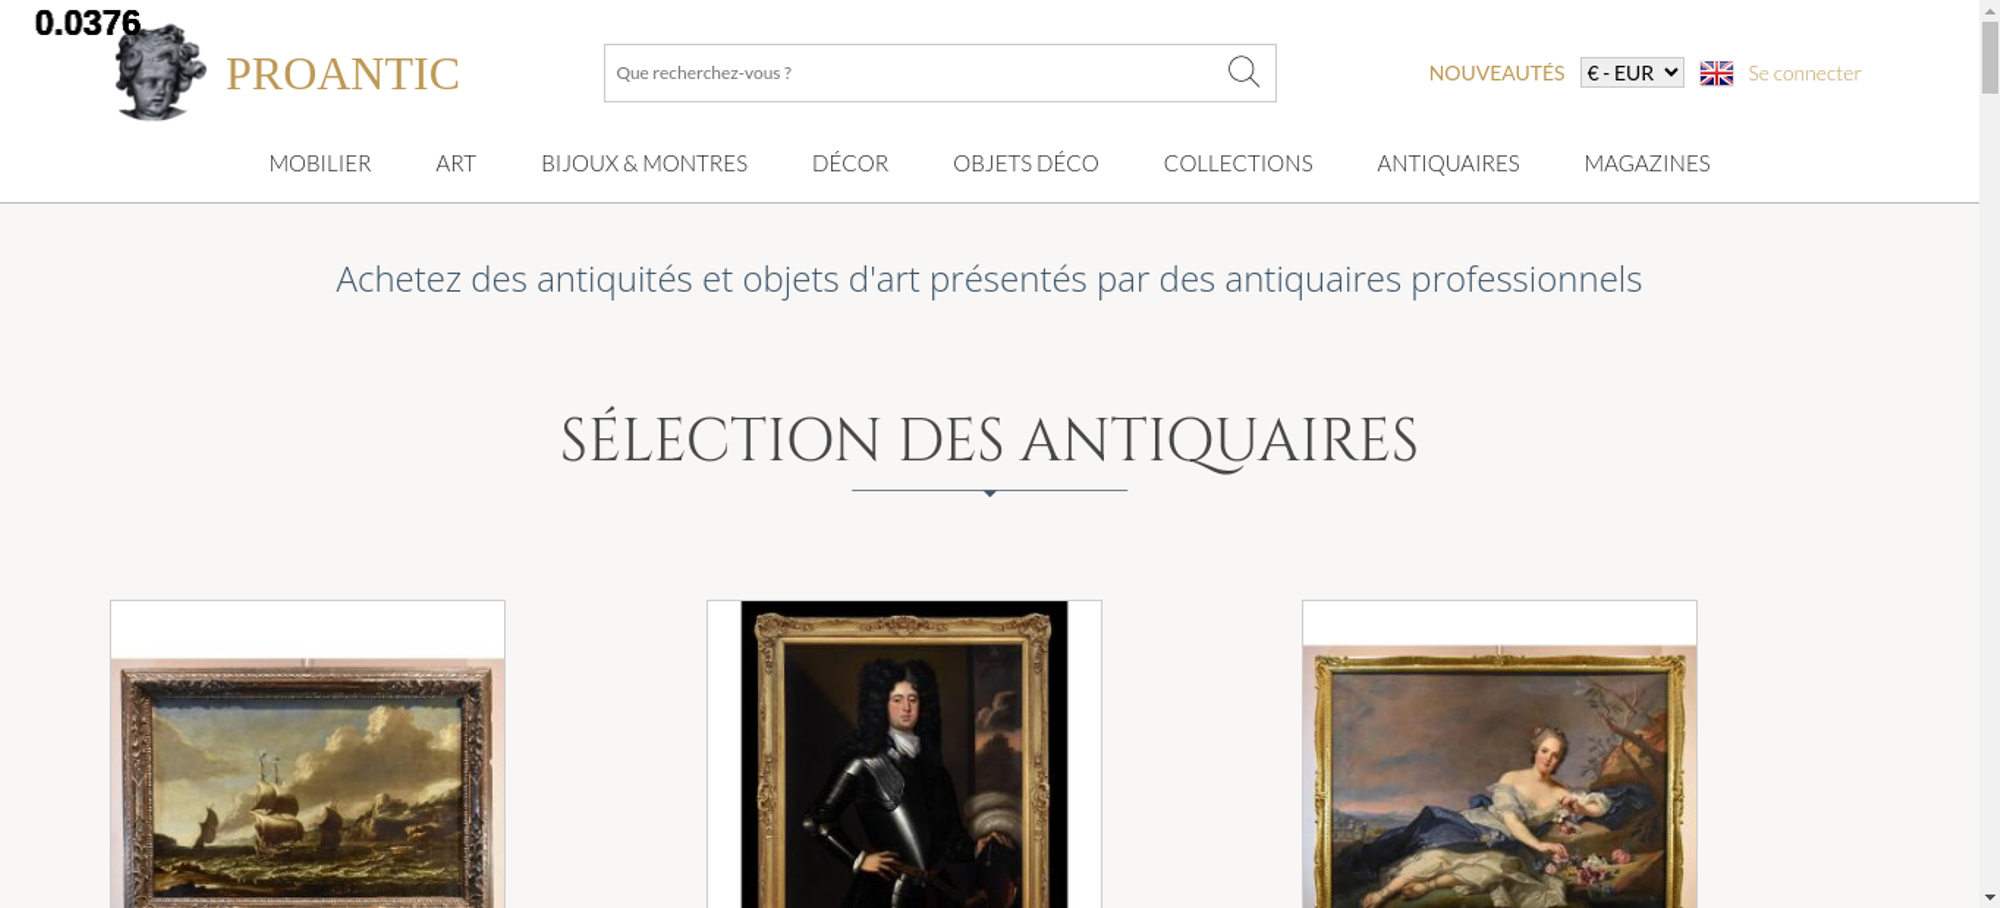2000x908 pixels.
Task: Open the Décor menu item
Action: [x=850, y=163]
